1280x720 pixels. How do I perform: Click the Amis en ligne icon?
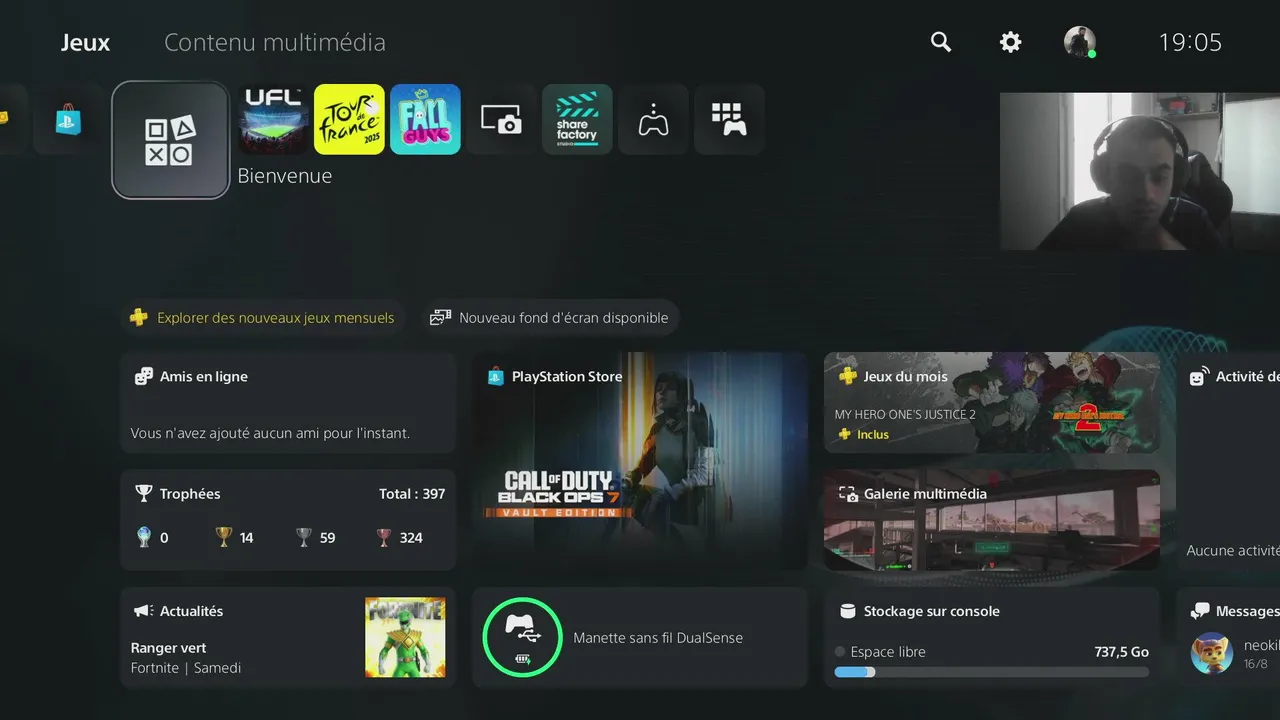pos(144,377)
